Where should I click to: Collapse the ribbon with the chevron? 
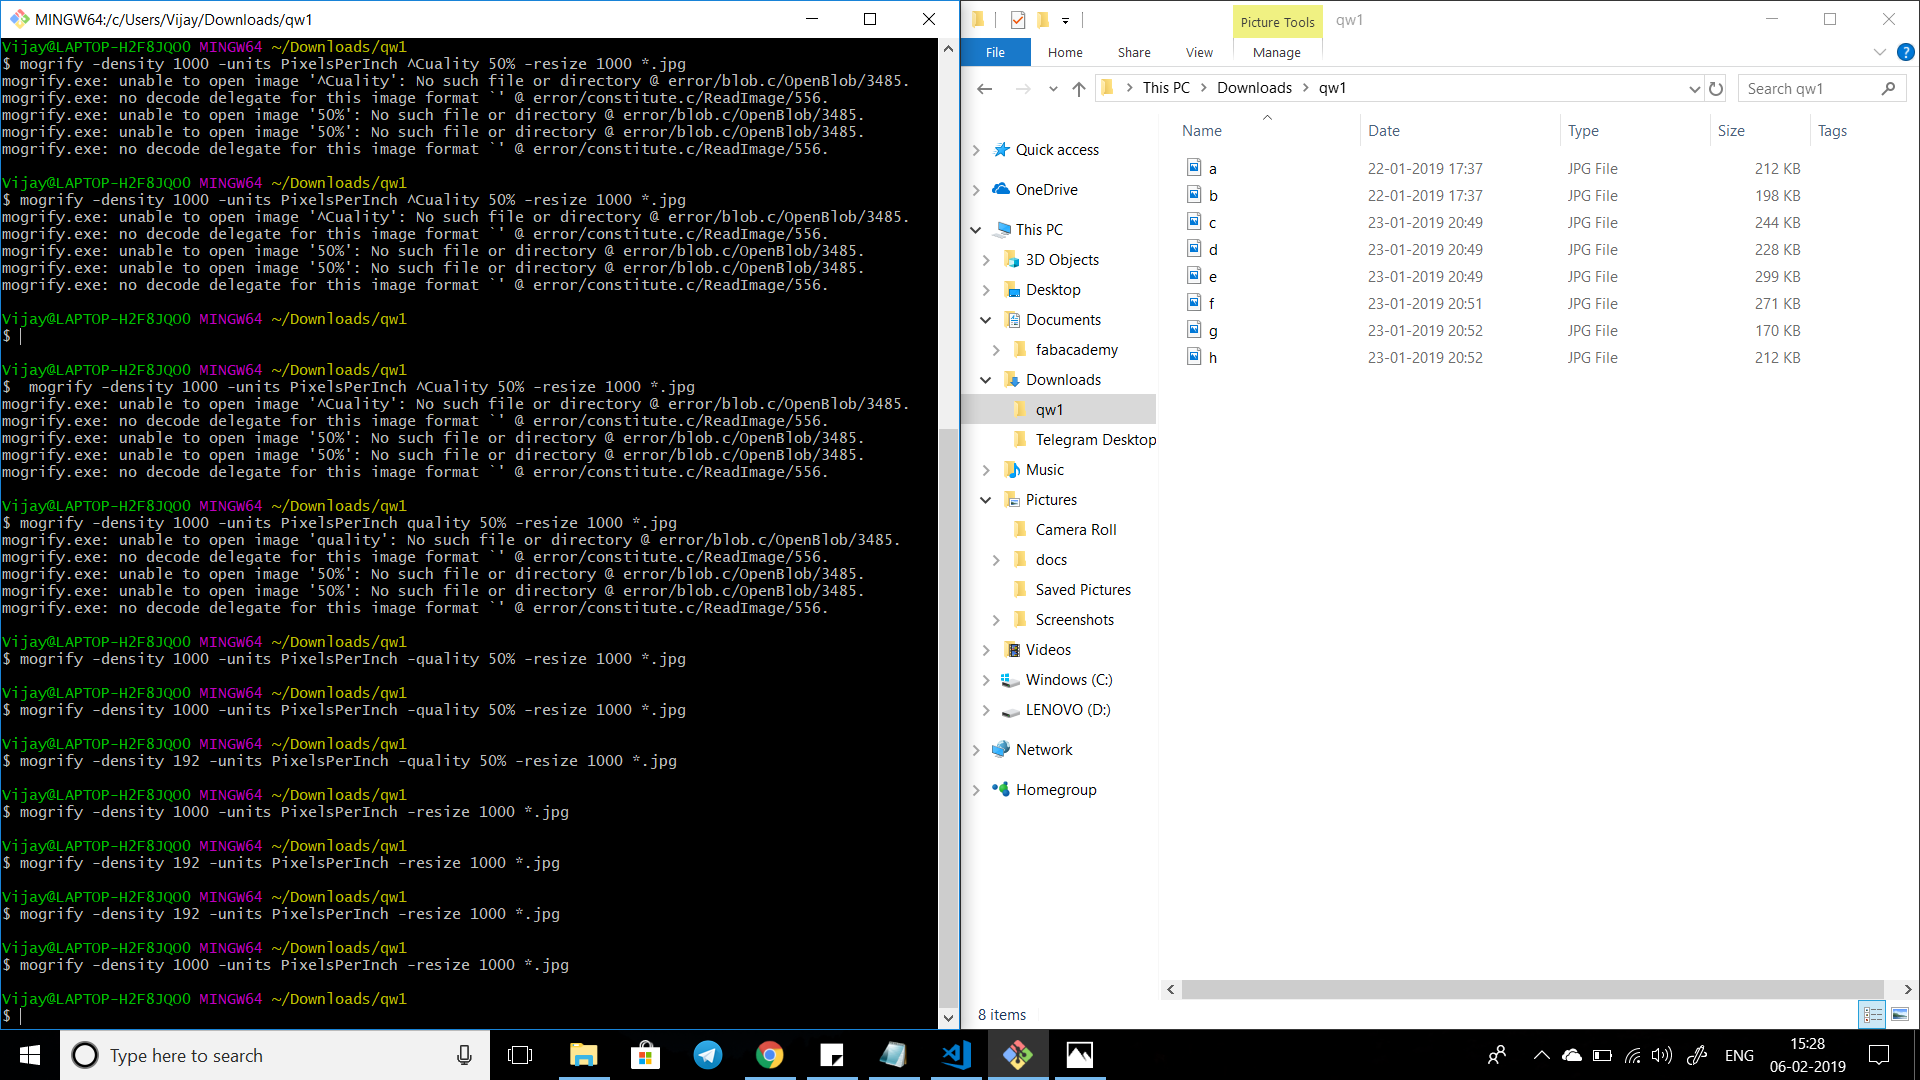coord(1880,52)
